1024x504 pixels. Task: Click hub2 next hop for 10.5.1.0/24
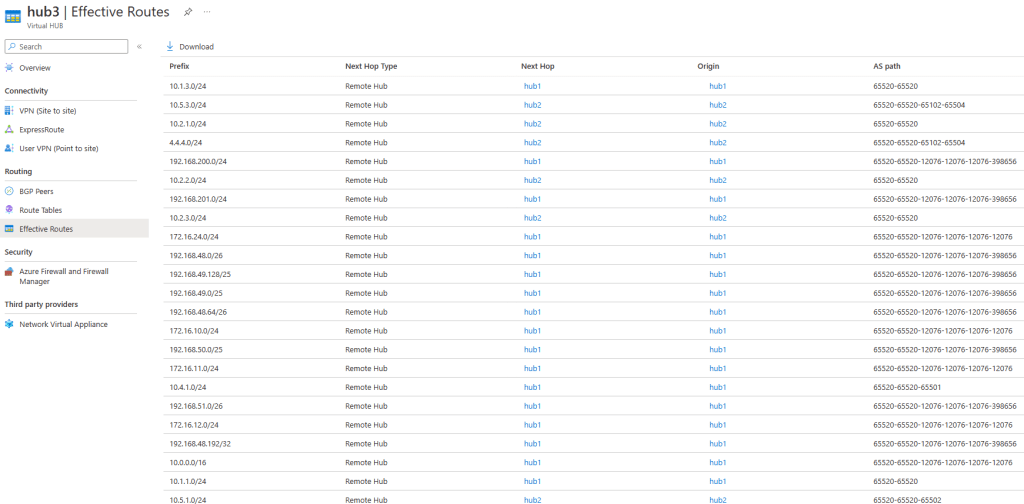click(532, 499)
